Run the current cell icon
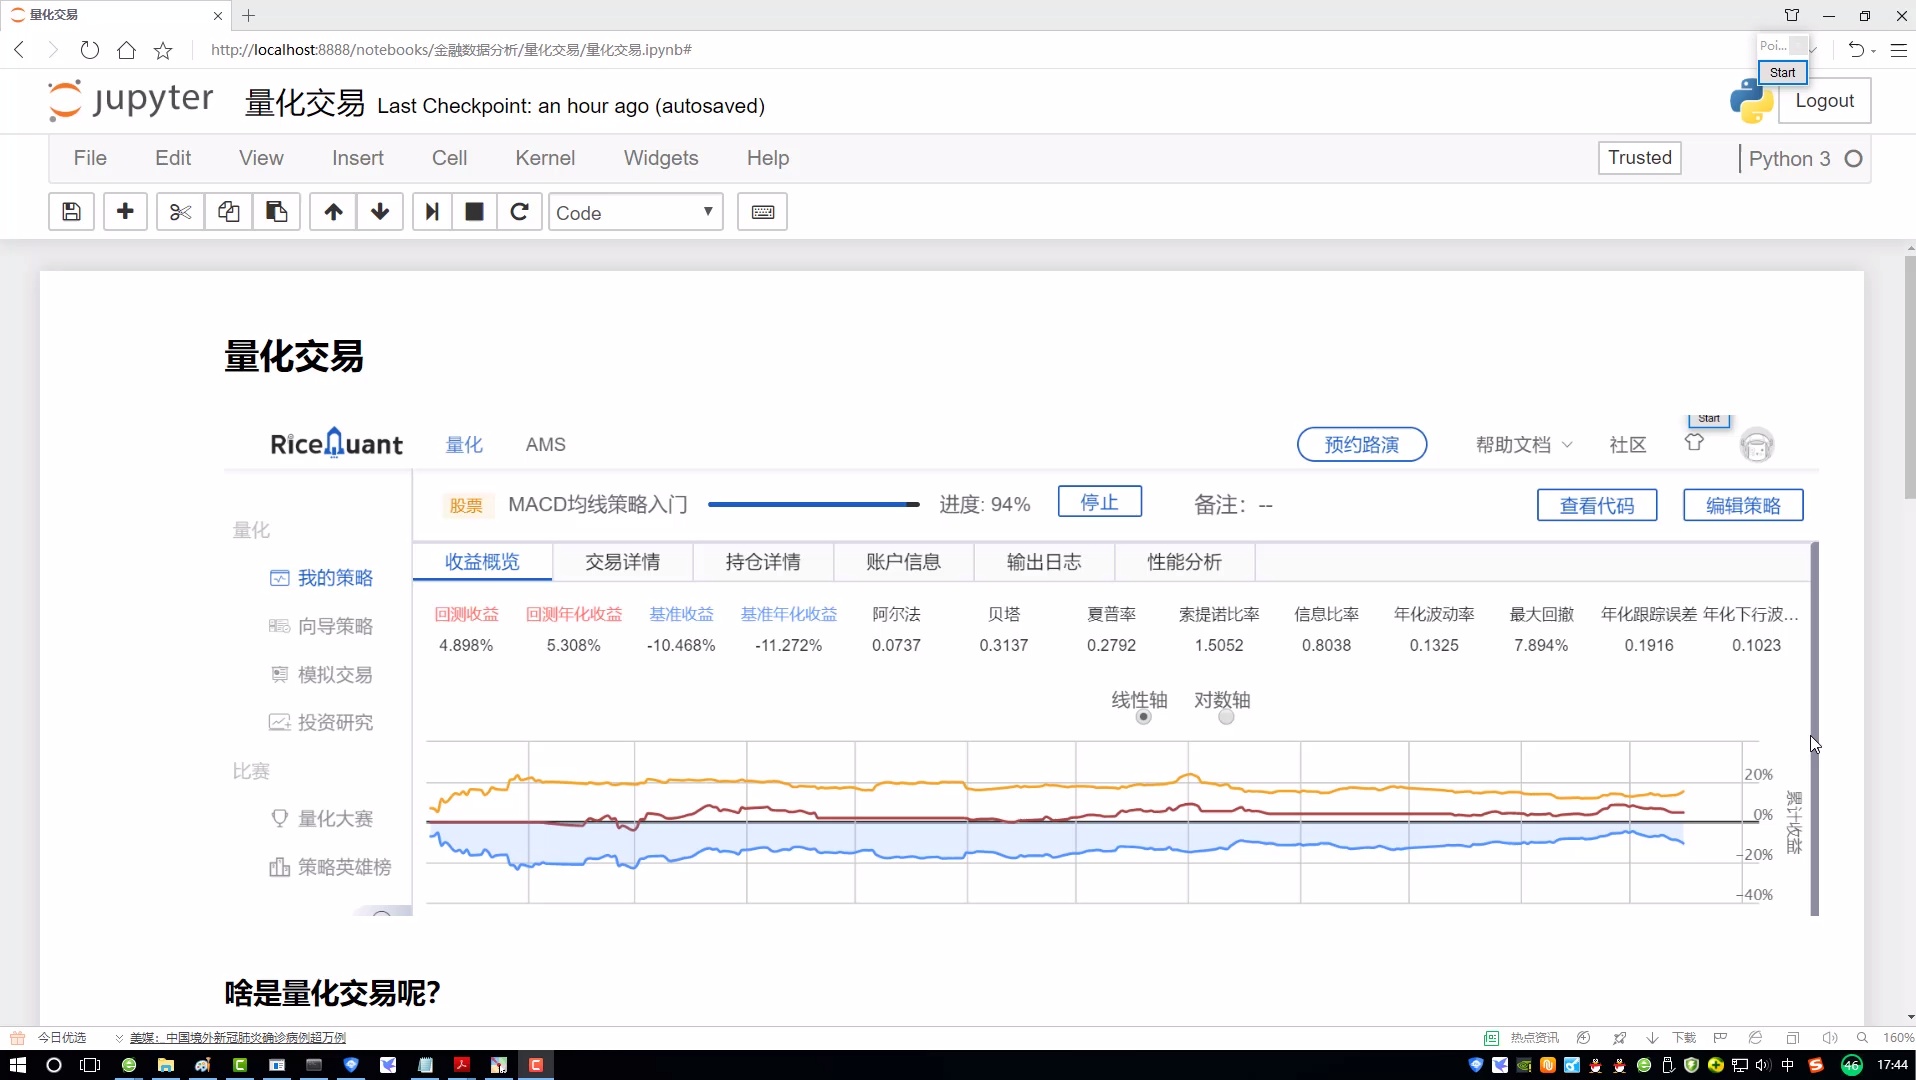Image resolution: width=1916 pixels, height=1080 pixels. (432, 212)
